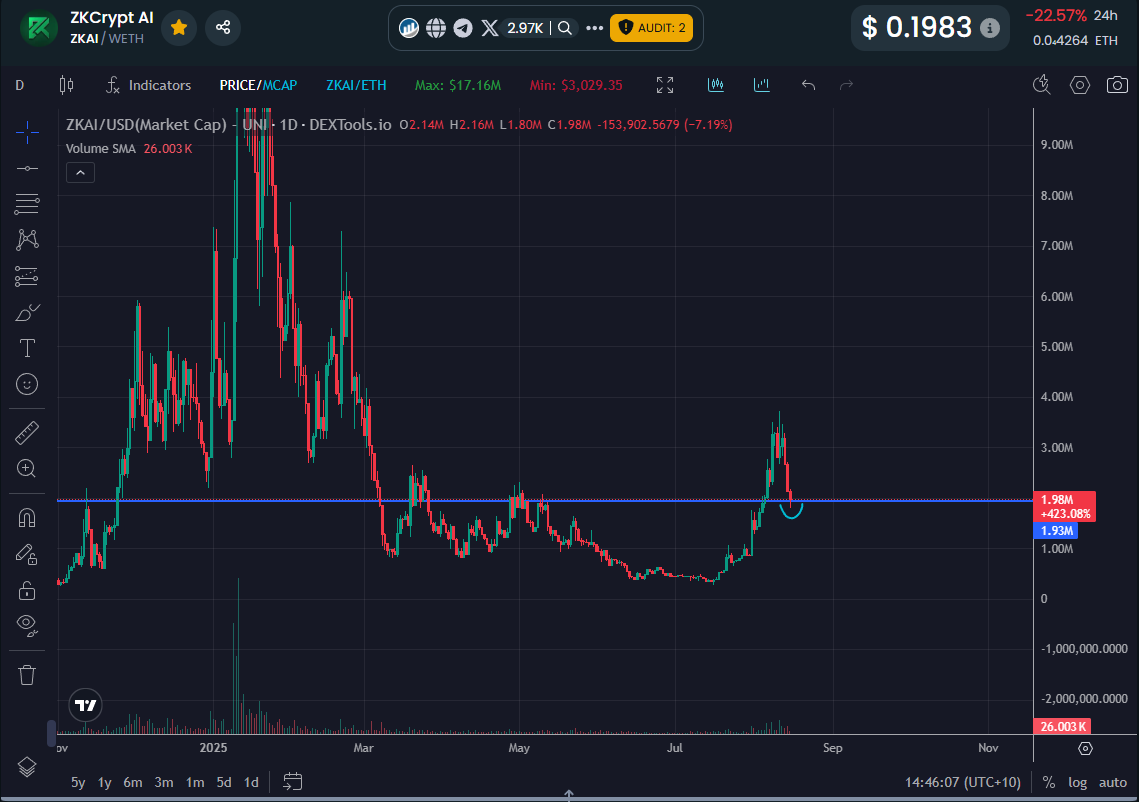Viewport: 1139px width, 802px height.
Task: Open the D timeframe dropdown
Action: 18,86
